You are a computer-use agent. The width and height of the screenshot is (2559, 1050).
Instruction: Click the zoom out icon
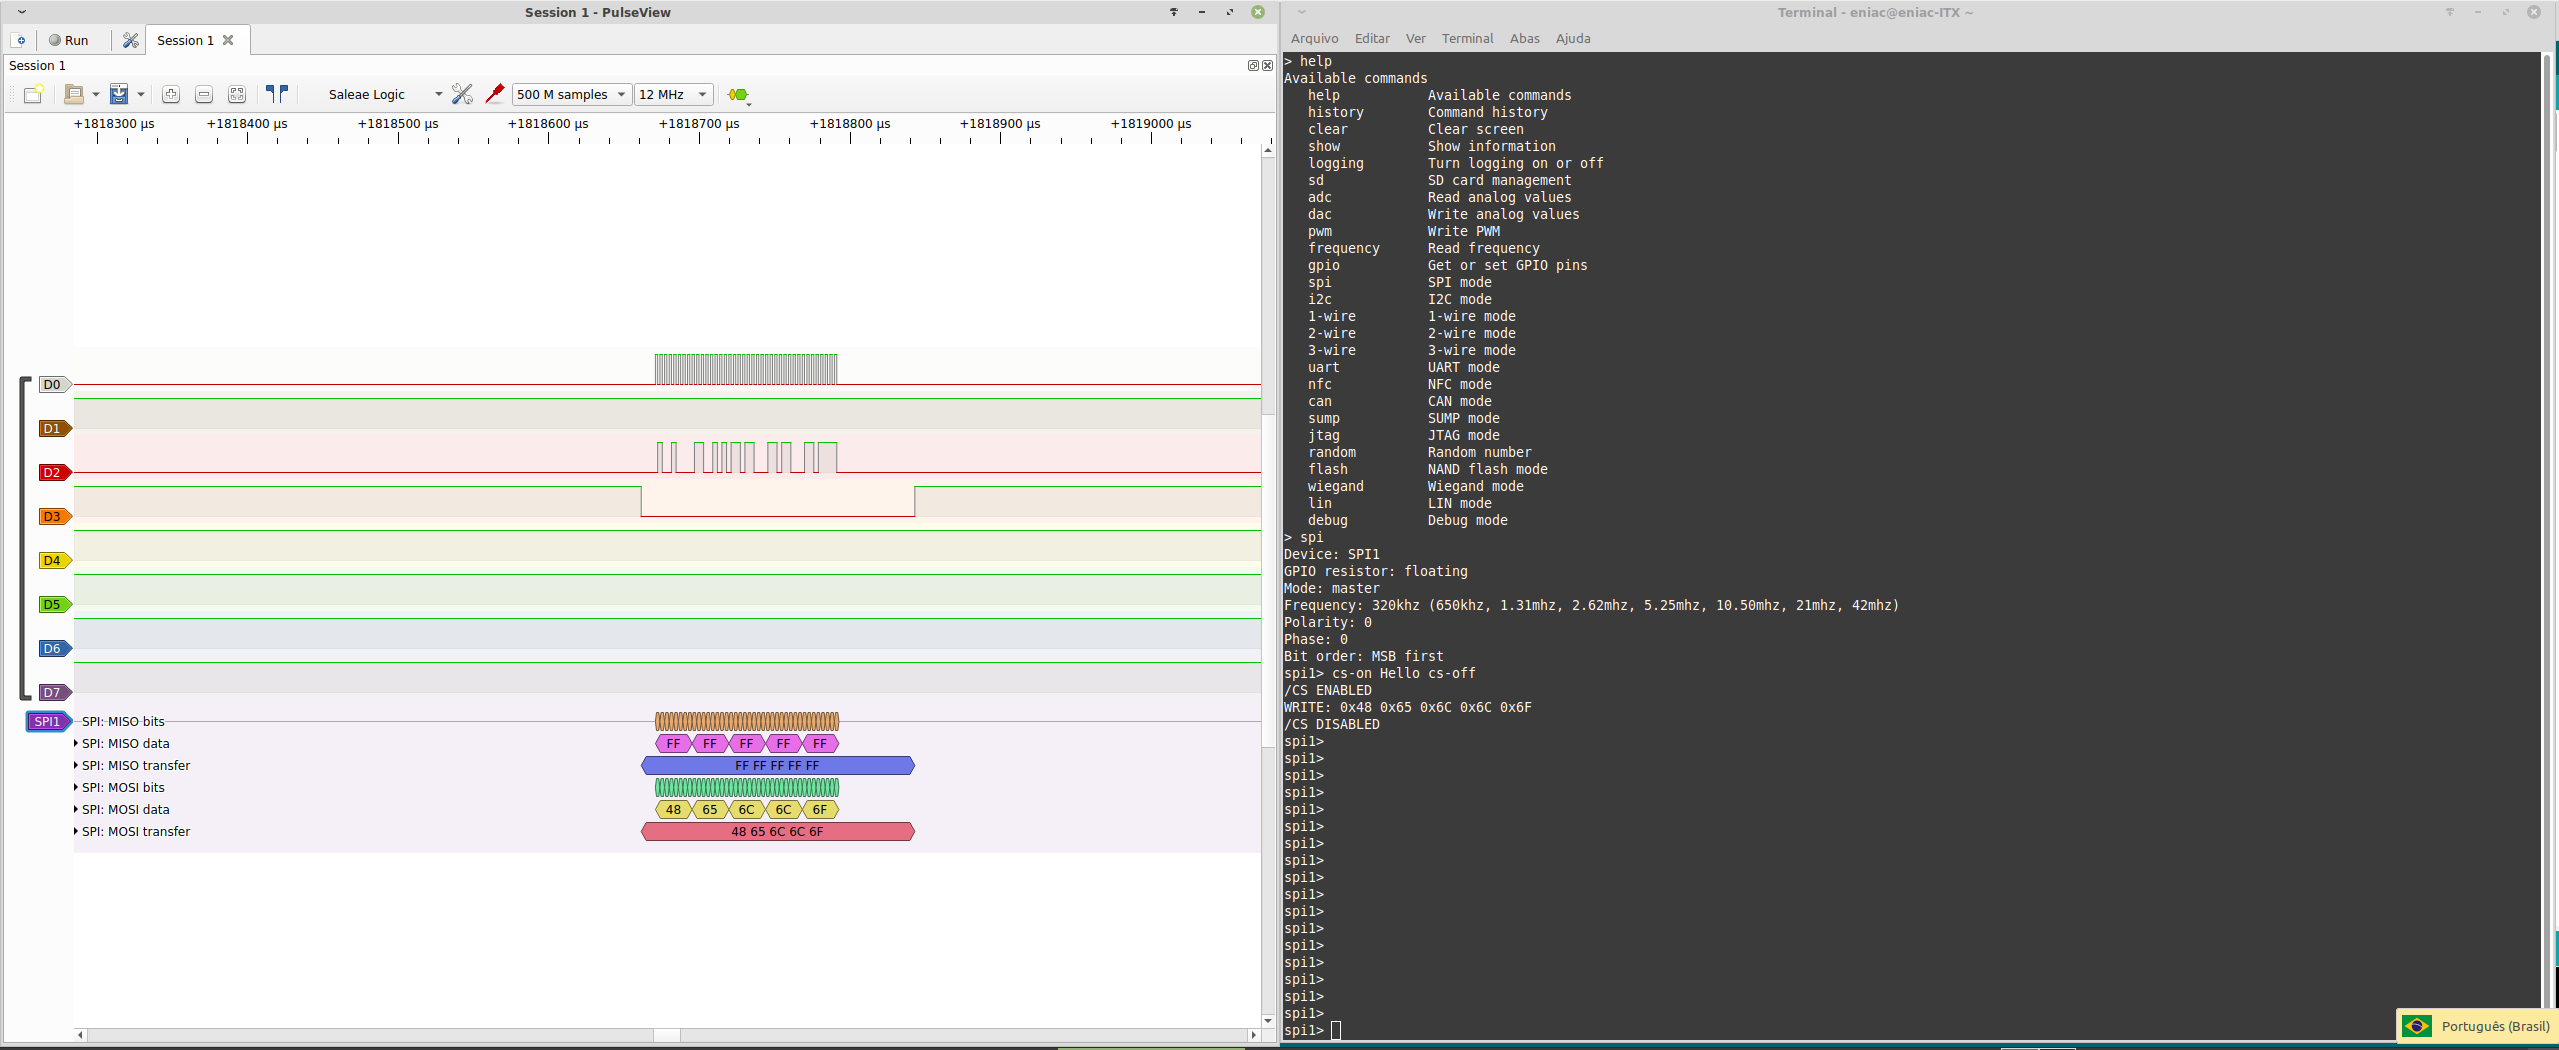tap(204, 94)
